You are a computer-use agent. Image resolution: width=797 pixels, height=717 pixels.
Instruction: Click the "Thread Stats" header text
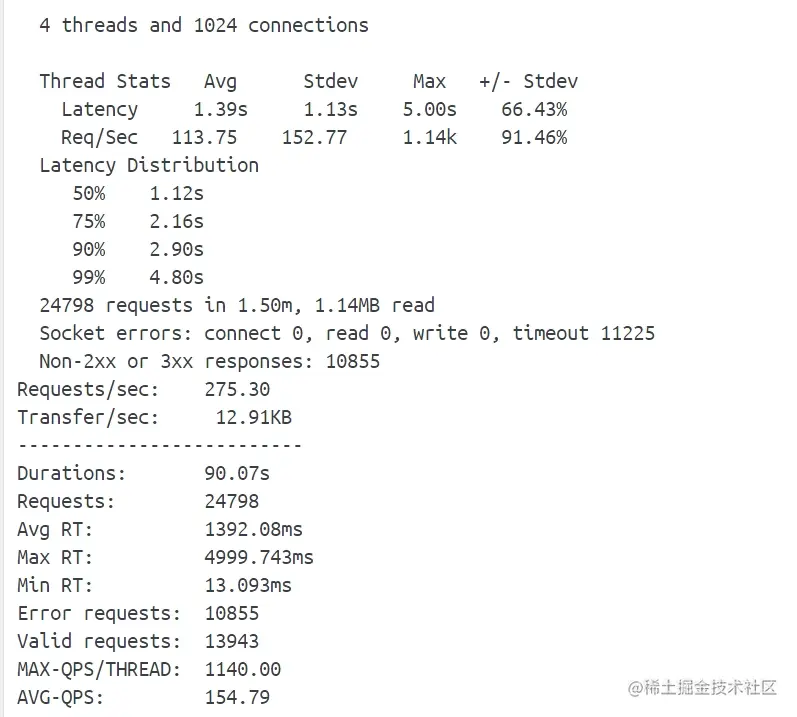pos(105,82)
